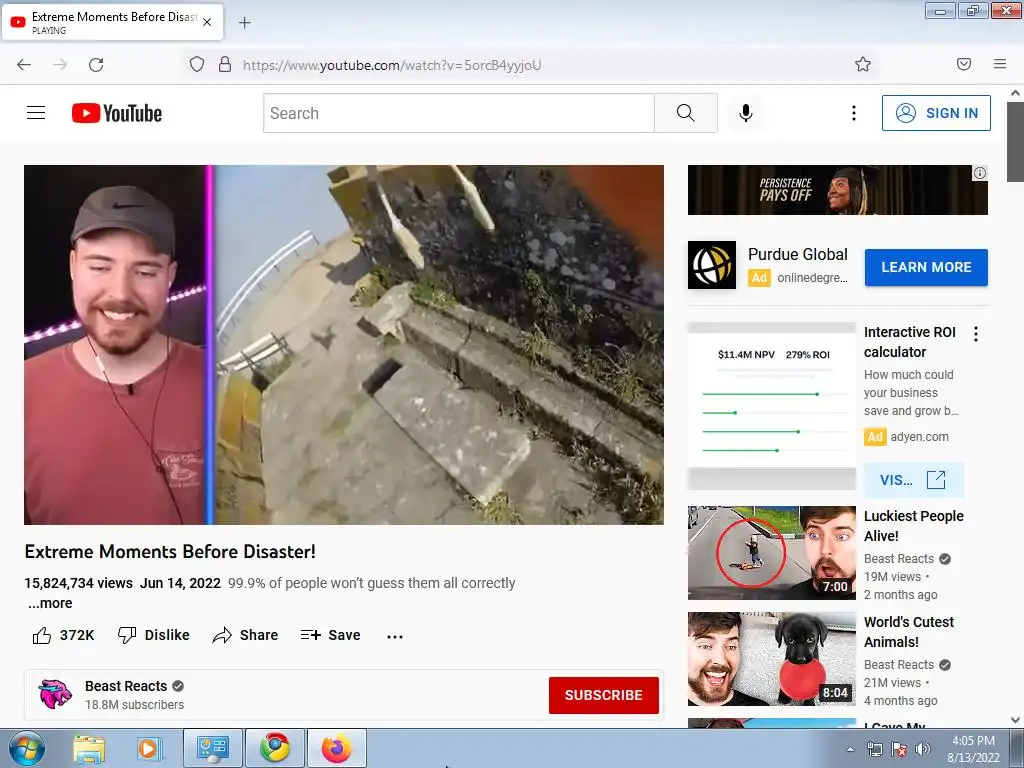Open World's Cutest Animals! thumbnail
This screenshot has width=1024, height=768.
(x=771, y=658)
